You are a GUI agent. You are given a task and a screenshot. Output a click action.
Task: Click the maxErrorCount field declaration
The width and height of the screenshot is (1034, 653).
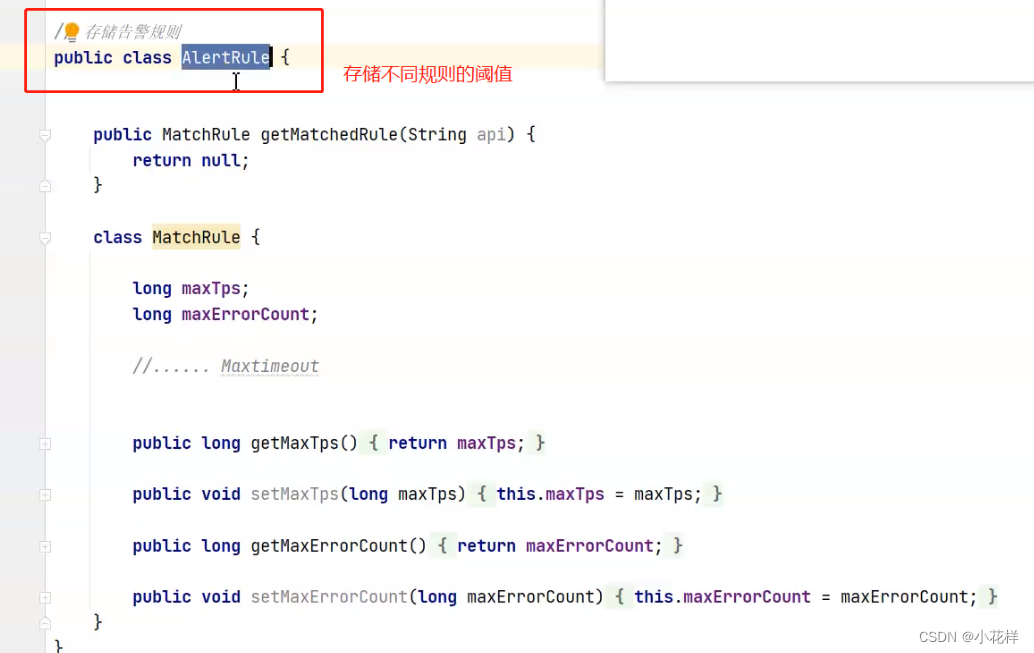coord(245,314)
